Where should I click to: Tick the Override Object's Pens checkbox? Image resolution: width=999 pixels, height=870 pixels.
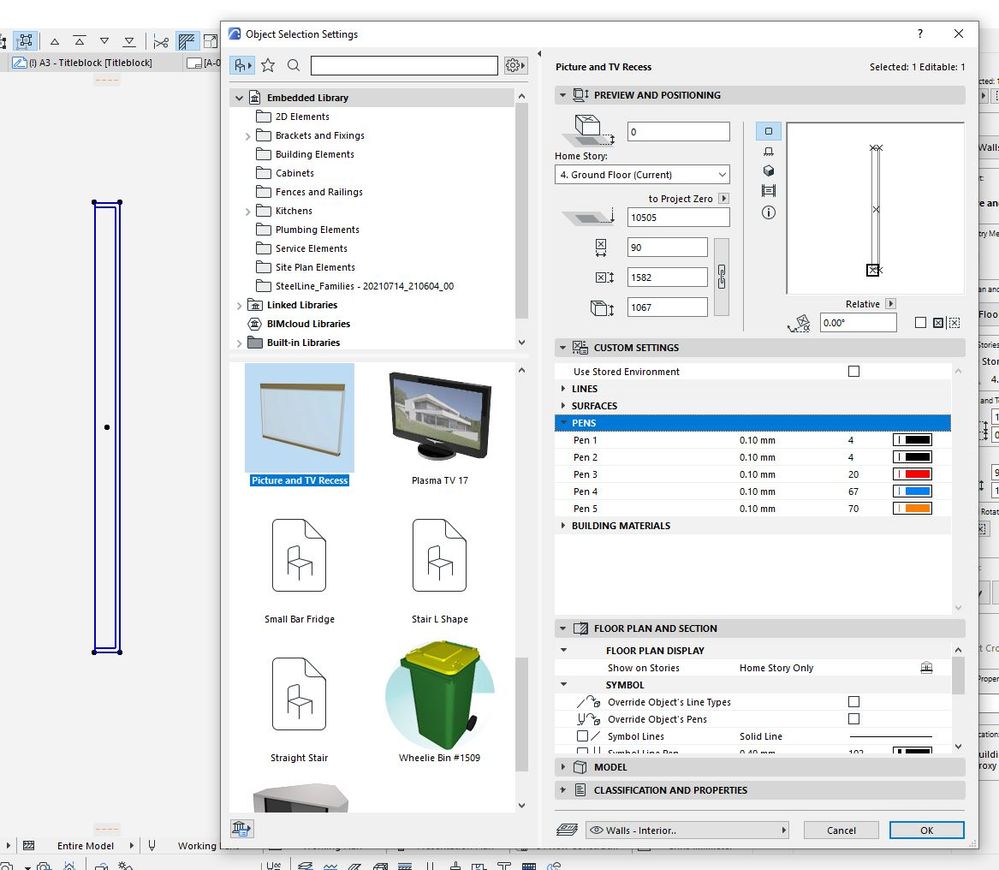coord(853,719)
